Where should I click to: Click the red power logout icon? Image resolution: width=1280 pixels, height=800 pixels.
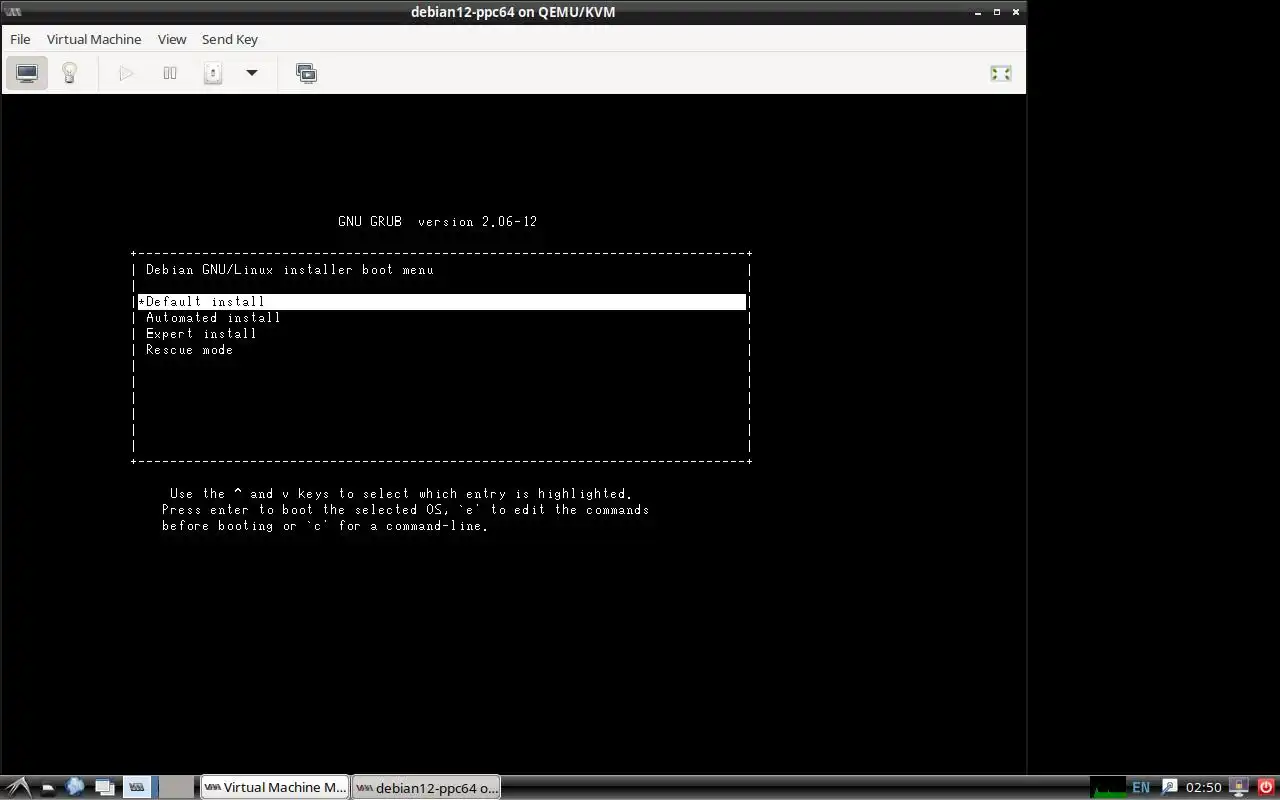tap(1265, 787)
